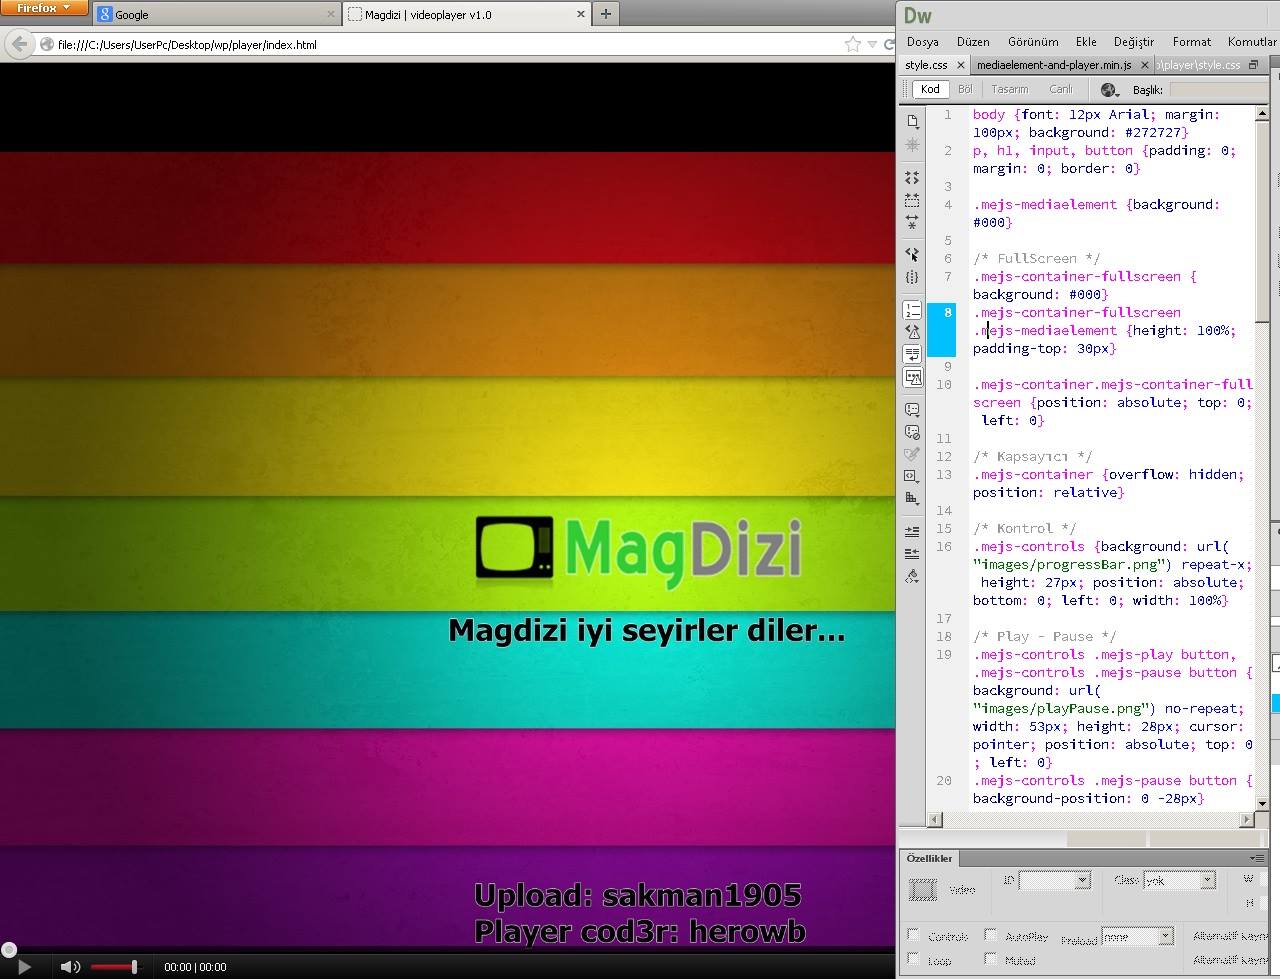
Task: Mute the player using the speaker icon
Action: coord(70,966)
